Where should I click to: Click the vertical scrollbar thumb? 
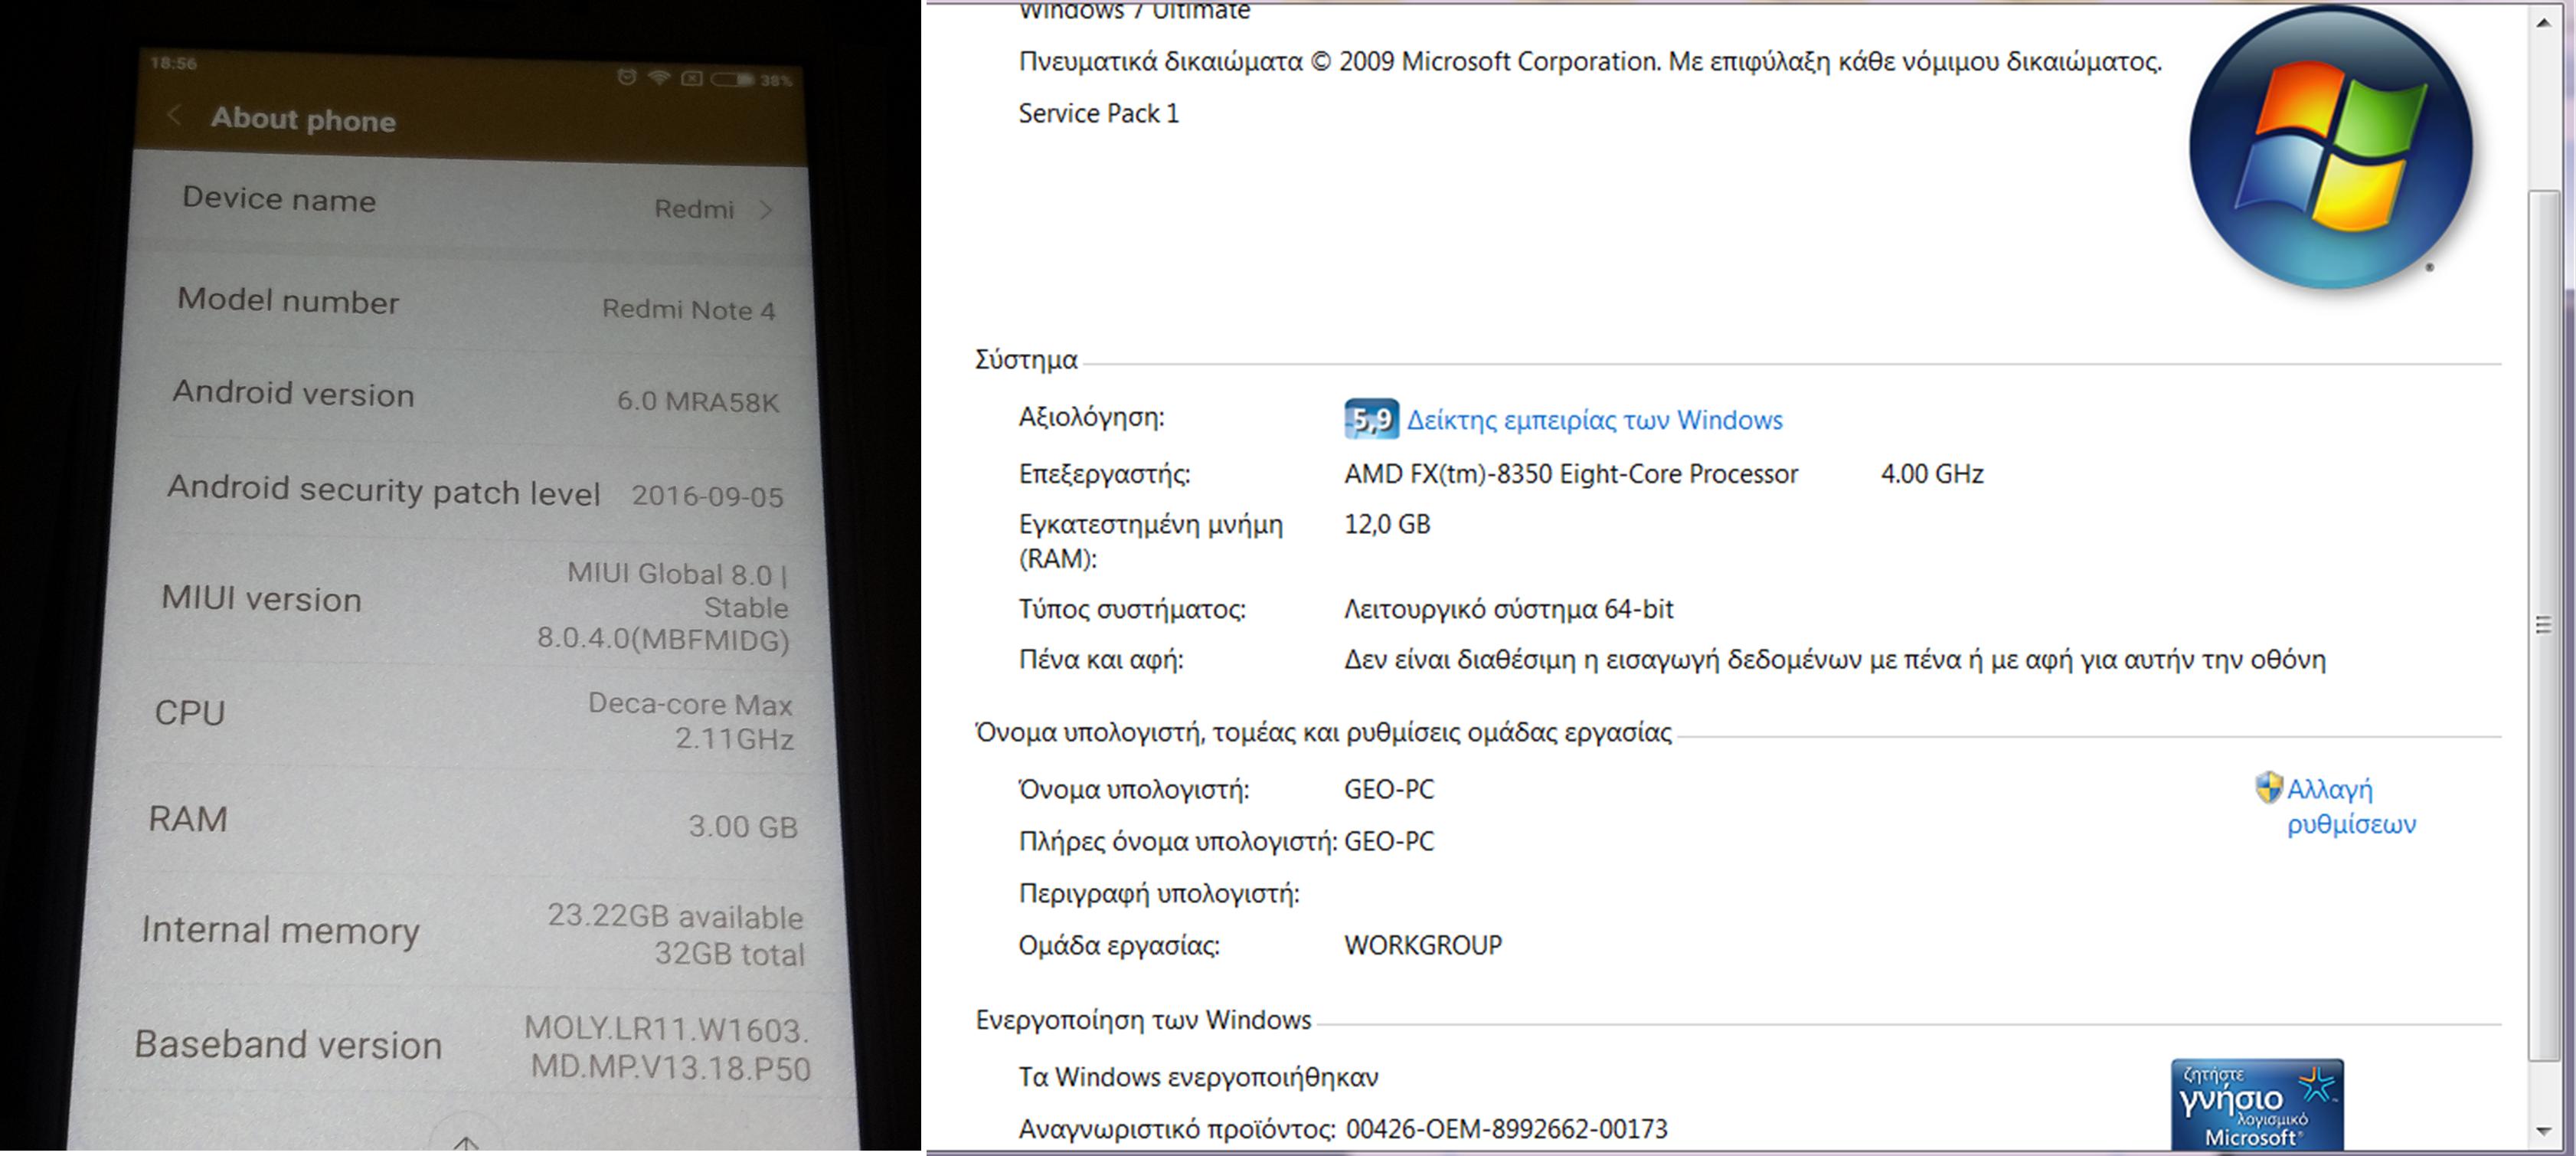pyautogui.click(x=2543, y=625)
